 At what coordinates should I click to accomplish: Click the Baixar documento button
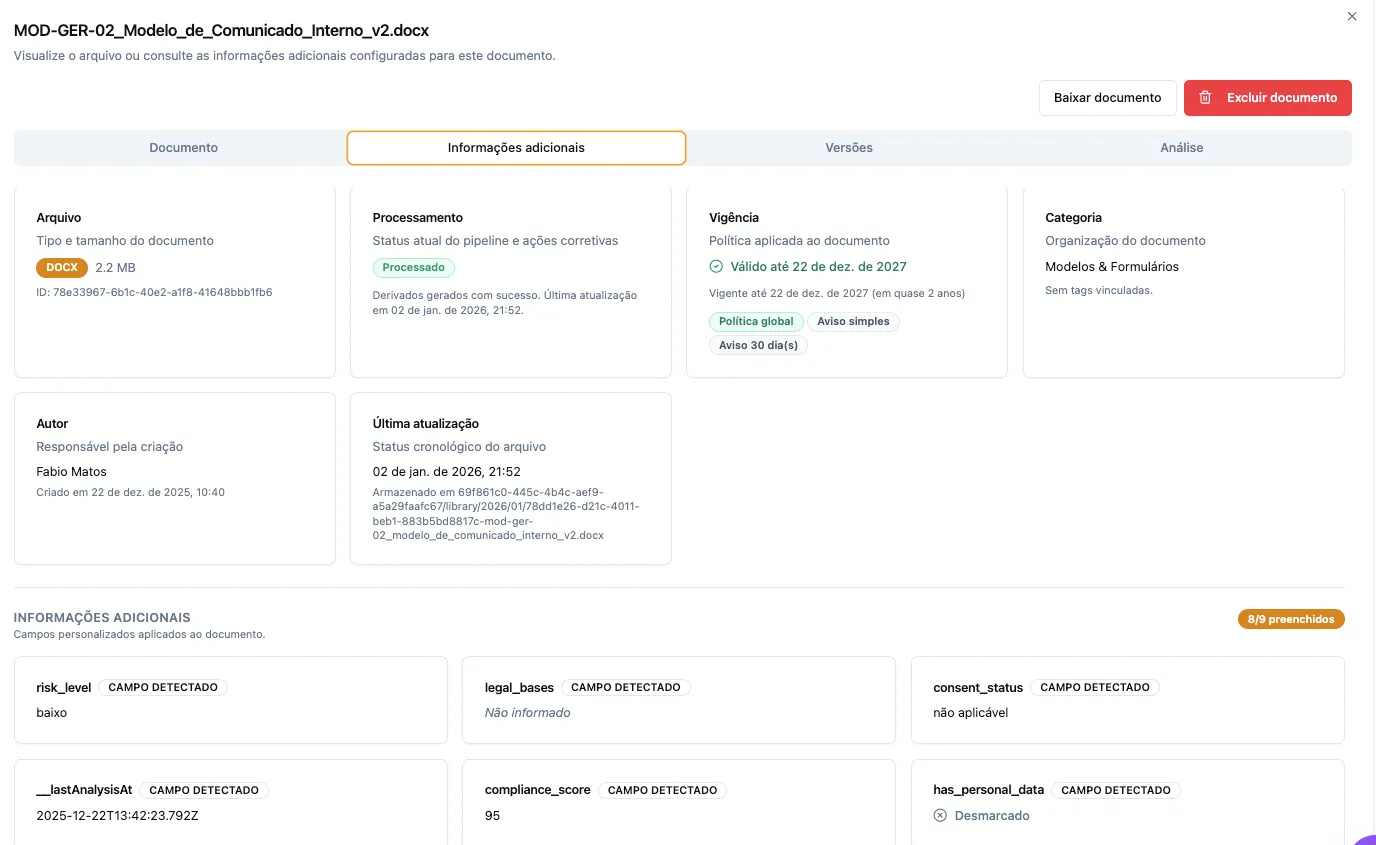coord(1107,98)
